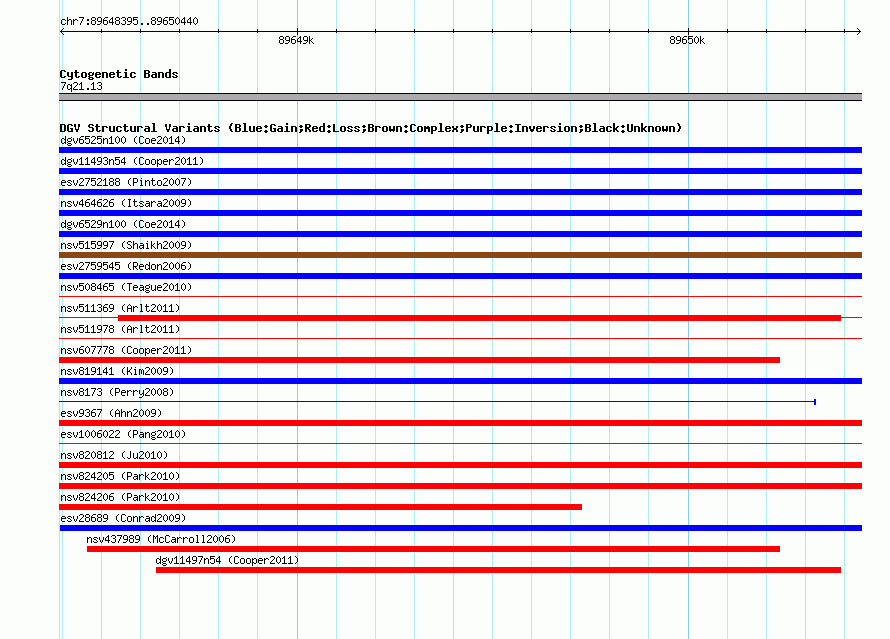Click the dgv11497n54 (Cooper2011) label

tap(227, 560)
